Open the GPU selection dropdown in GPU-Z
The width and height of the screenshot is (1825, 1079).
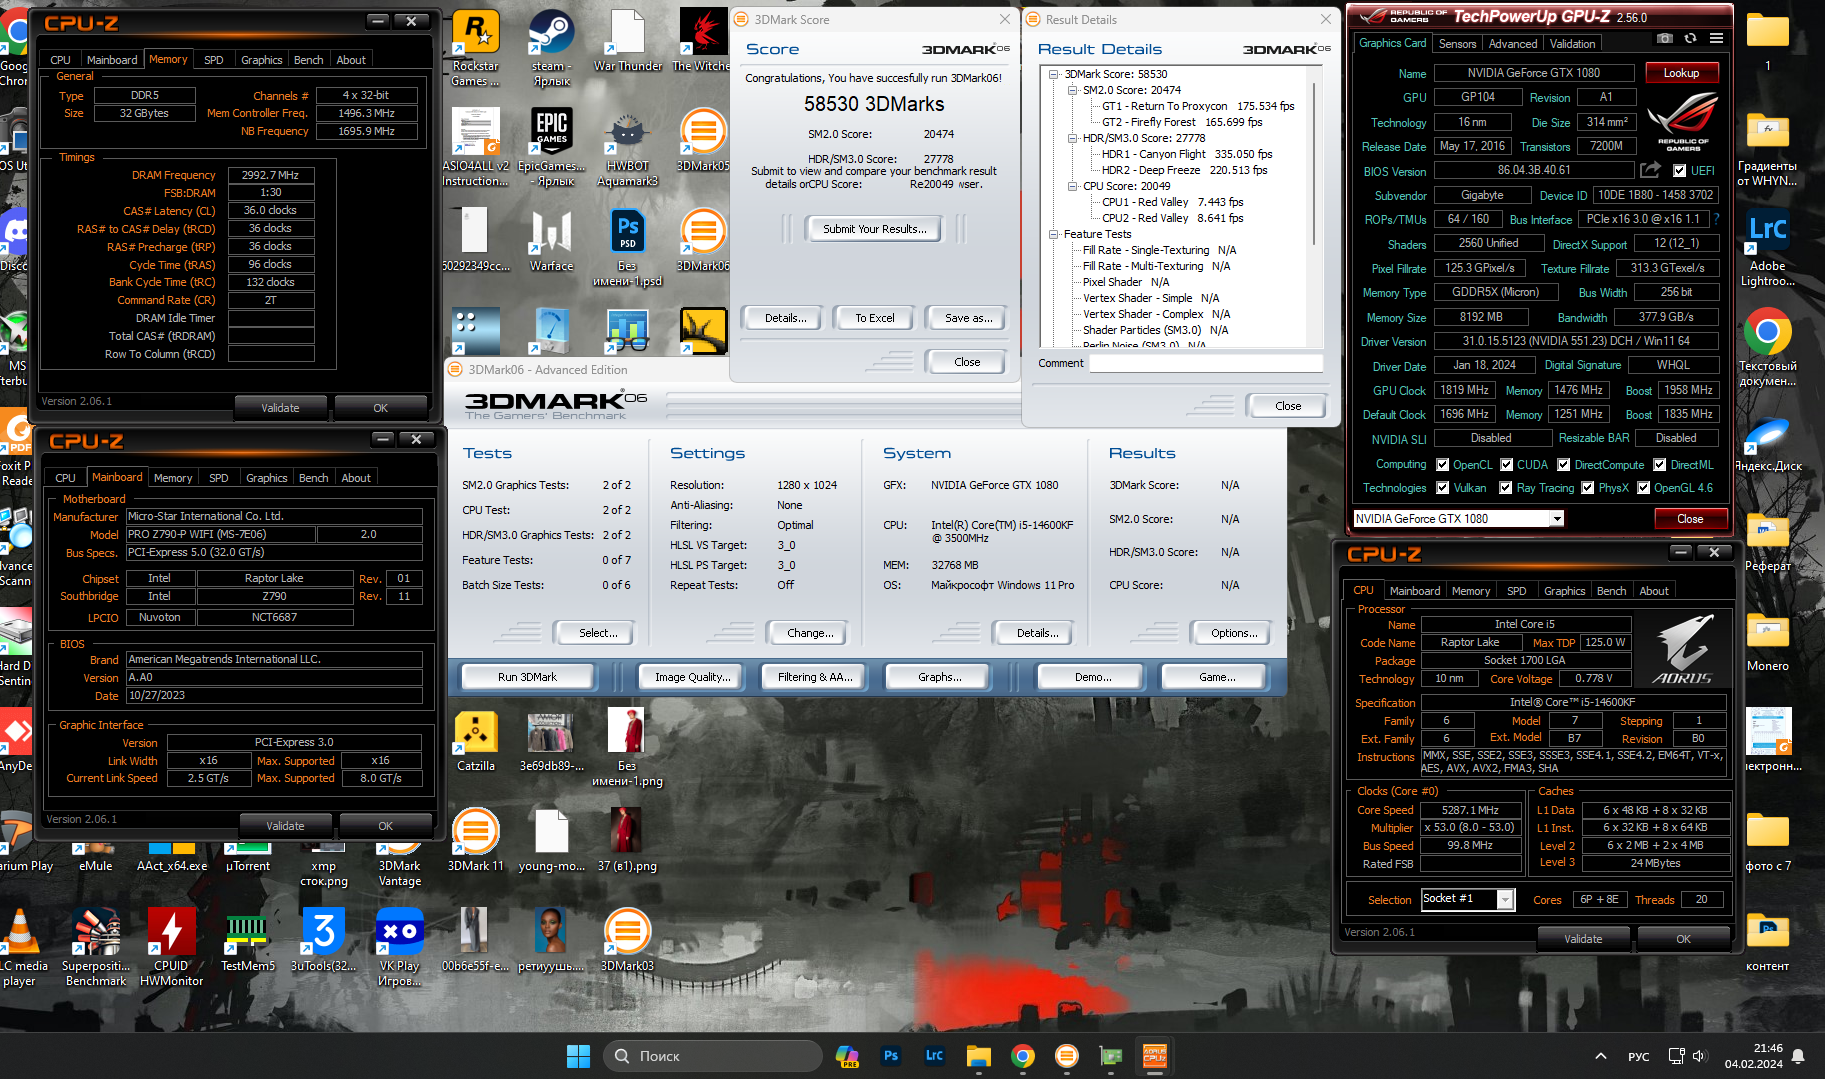click(x=1557, y=519)
